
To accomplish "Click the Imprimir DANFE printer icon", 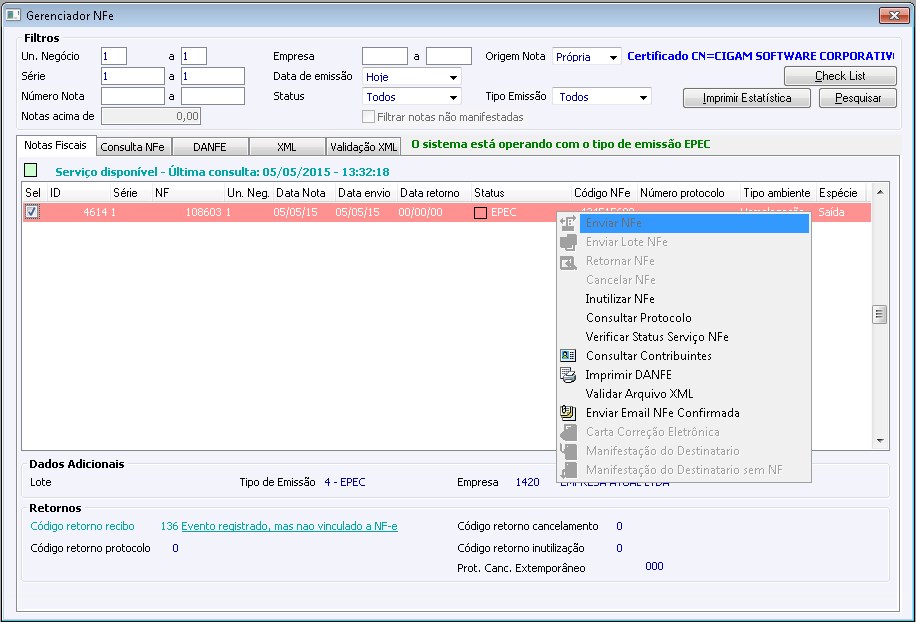I will [x=568, y=374].
